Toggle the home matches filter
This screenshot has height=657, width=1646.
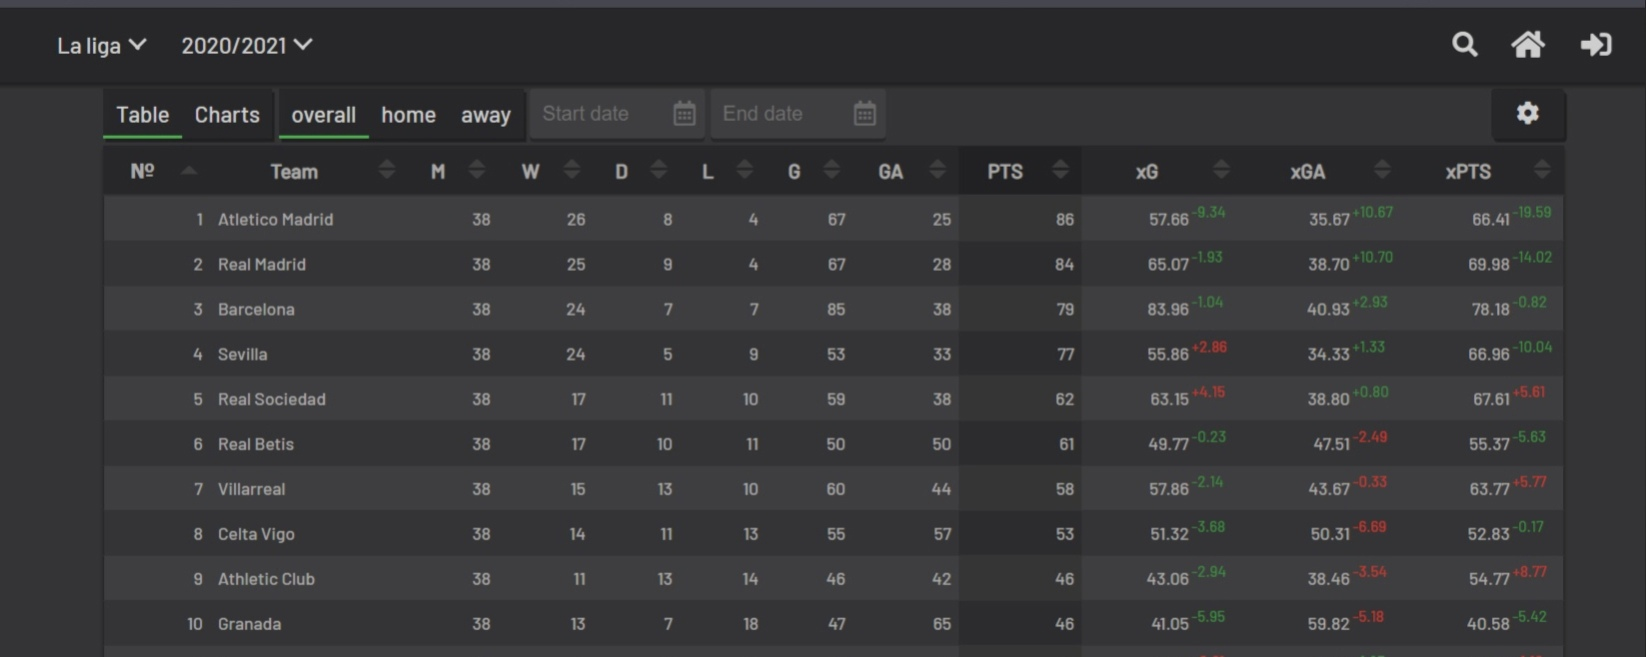coord(408,115)
